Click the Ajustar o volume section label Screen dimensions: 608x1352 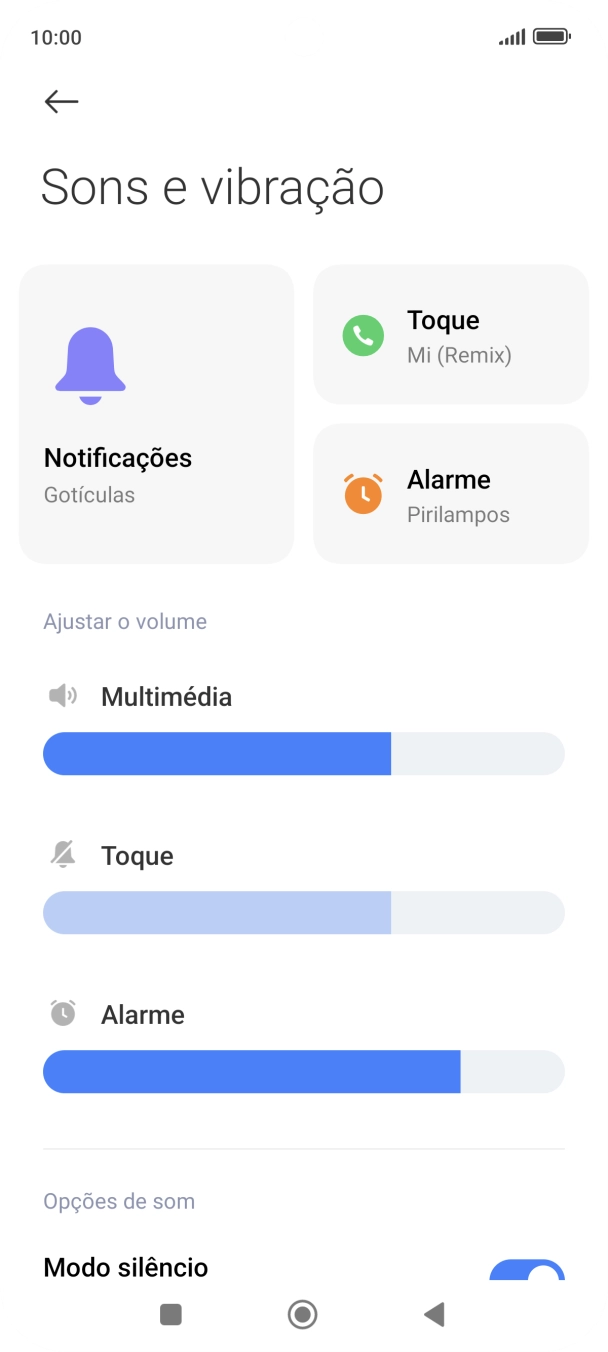point(124,621)
